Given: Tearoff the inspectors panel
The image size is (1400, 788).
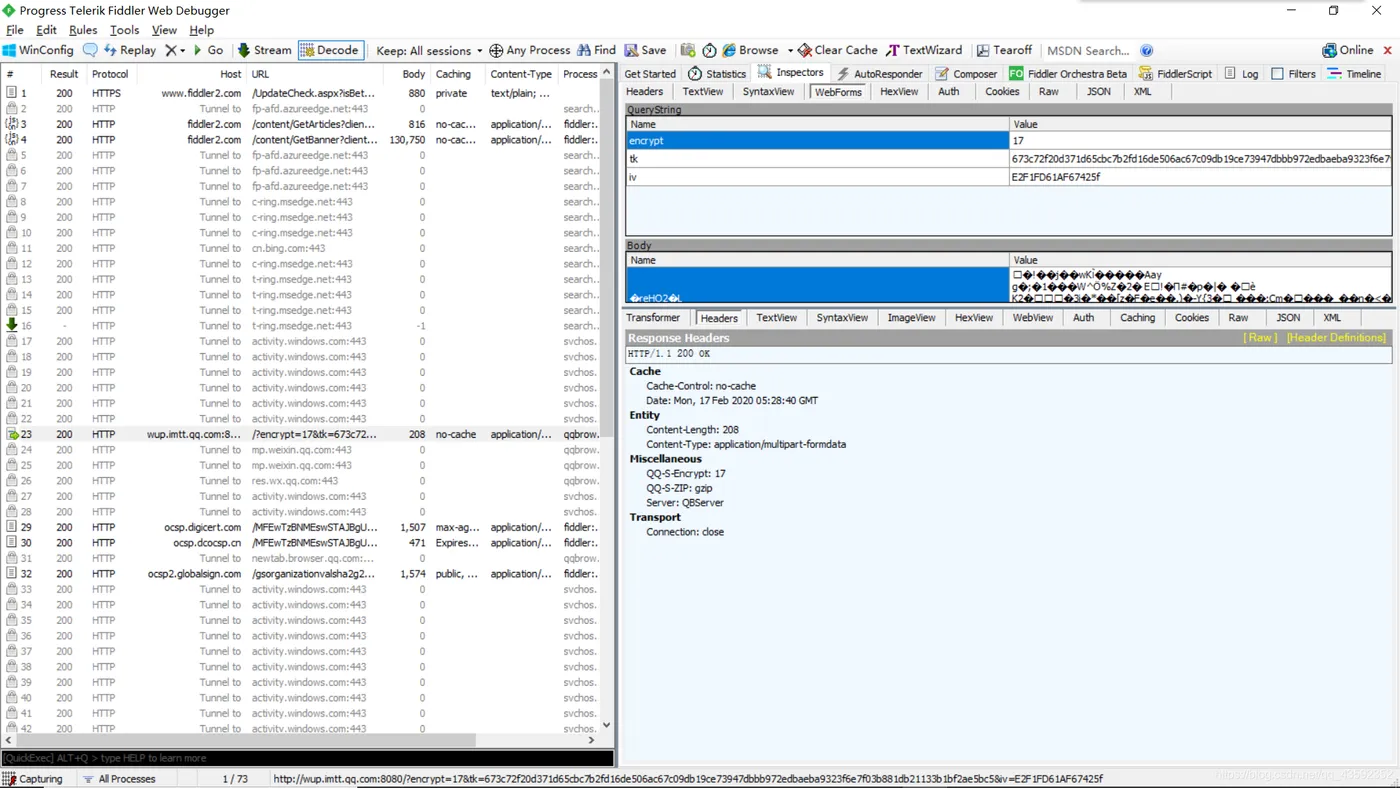Looking at the screenshot, I should (1004, 50).
